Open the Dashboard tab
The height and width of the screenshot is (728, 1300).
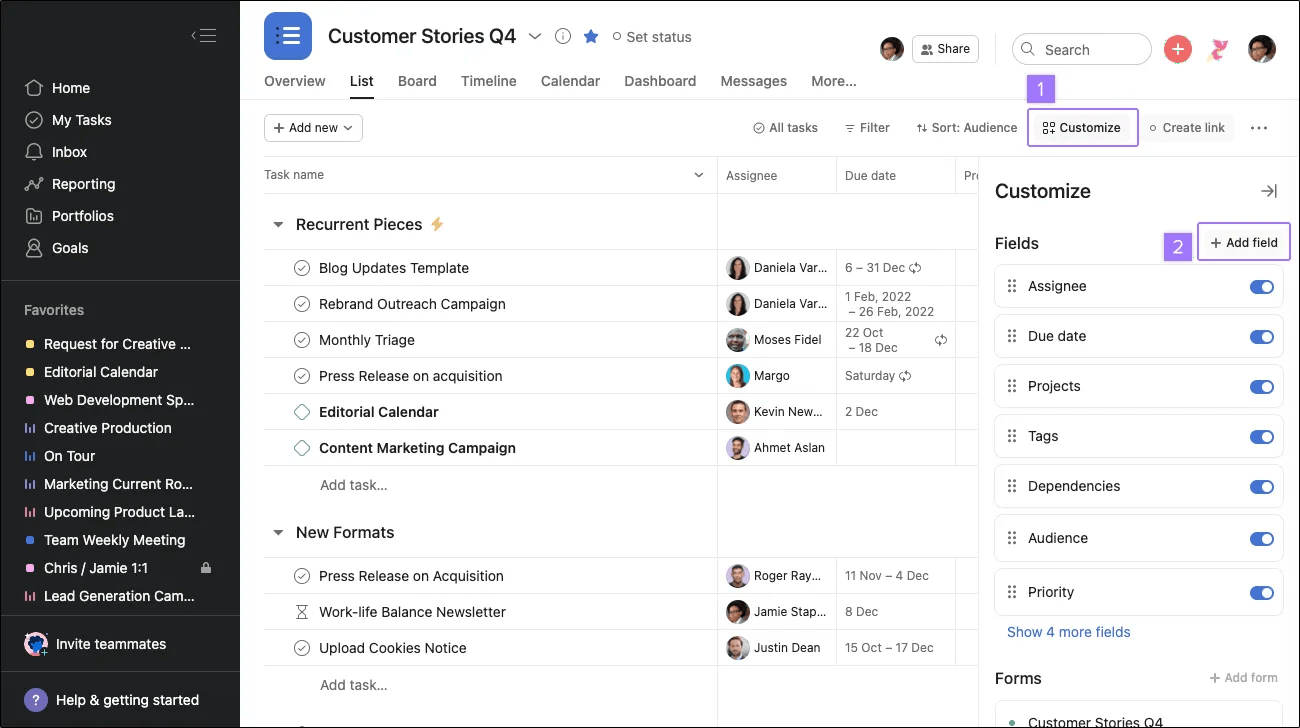pos(660,81)
